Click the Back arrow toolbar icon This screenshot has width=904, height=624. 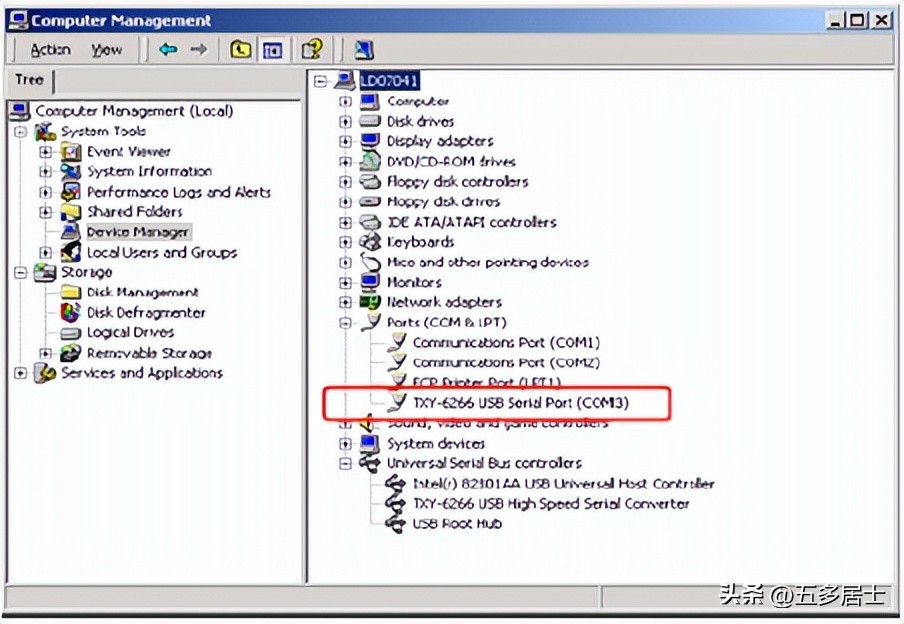(168, 50)
